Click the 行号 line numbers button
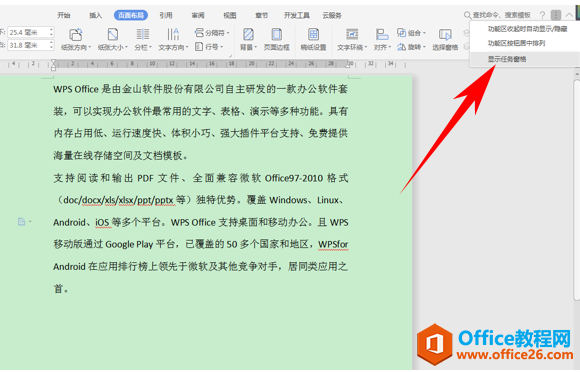Screen dimensions: 580x372 pyautogui.click(x=209, y=47)
